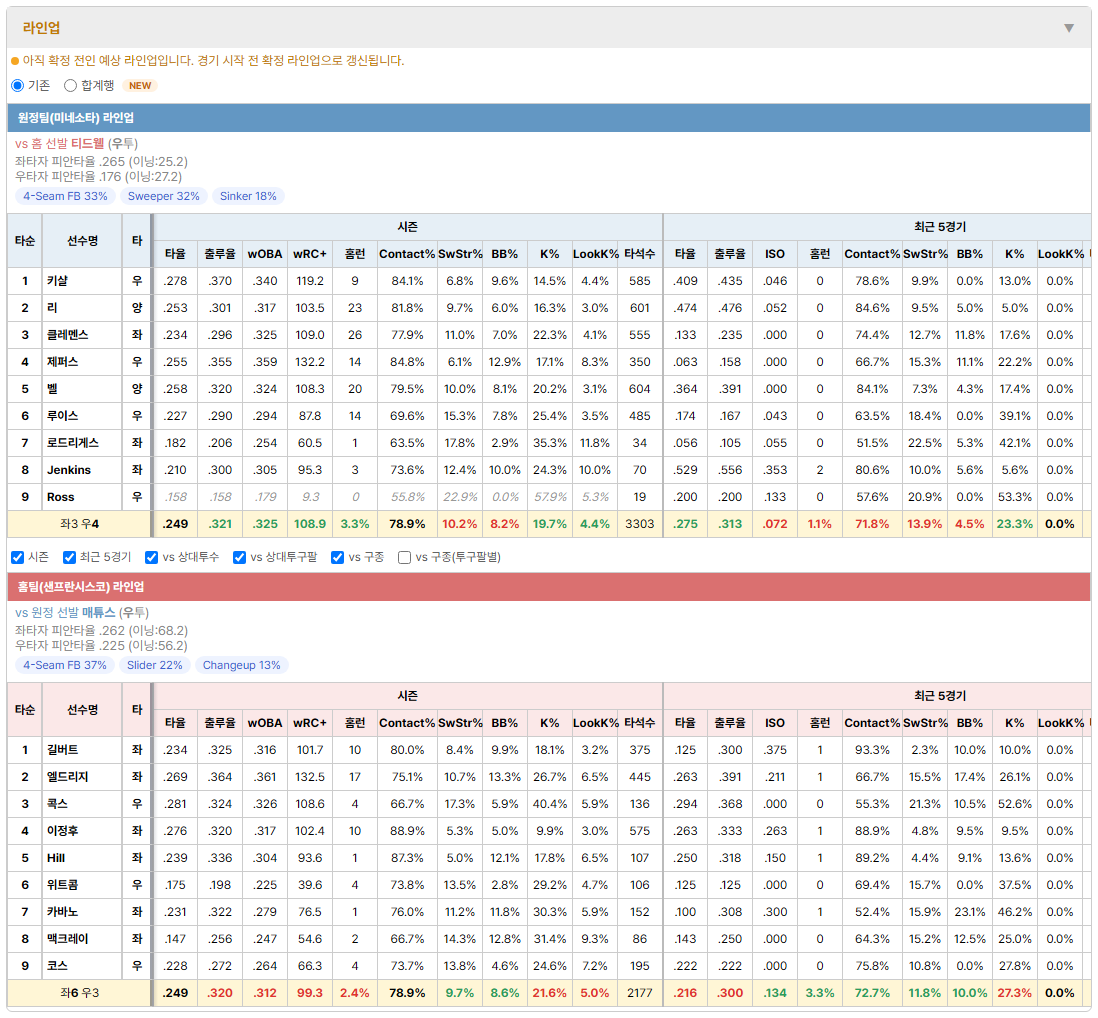This screenshot has width=1098, height=1018.
Task: Click the 4-Seam FB 33% pitch tag
Action: (65, 196)
